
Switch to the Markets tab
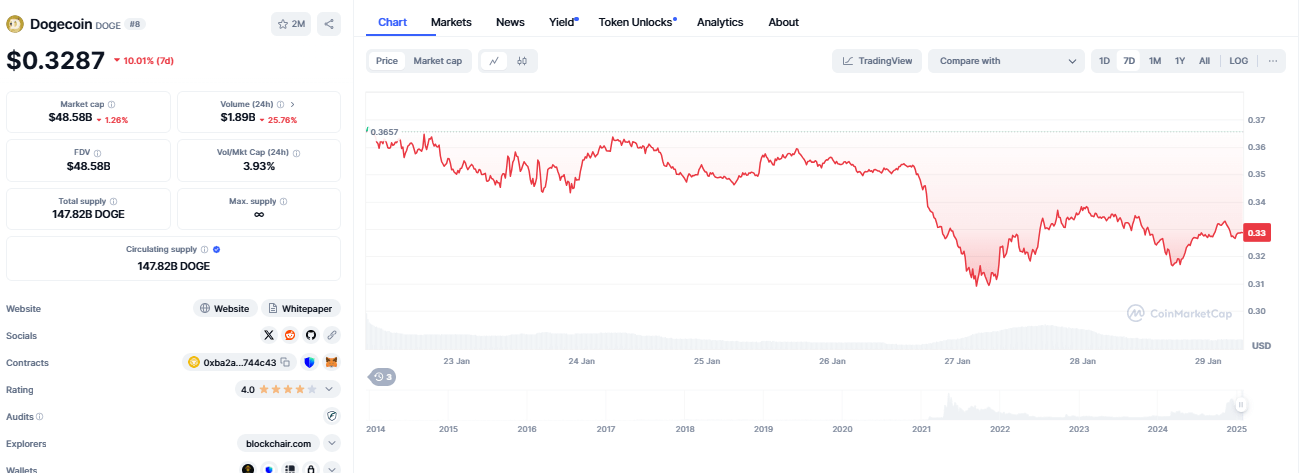pos(451,22)
